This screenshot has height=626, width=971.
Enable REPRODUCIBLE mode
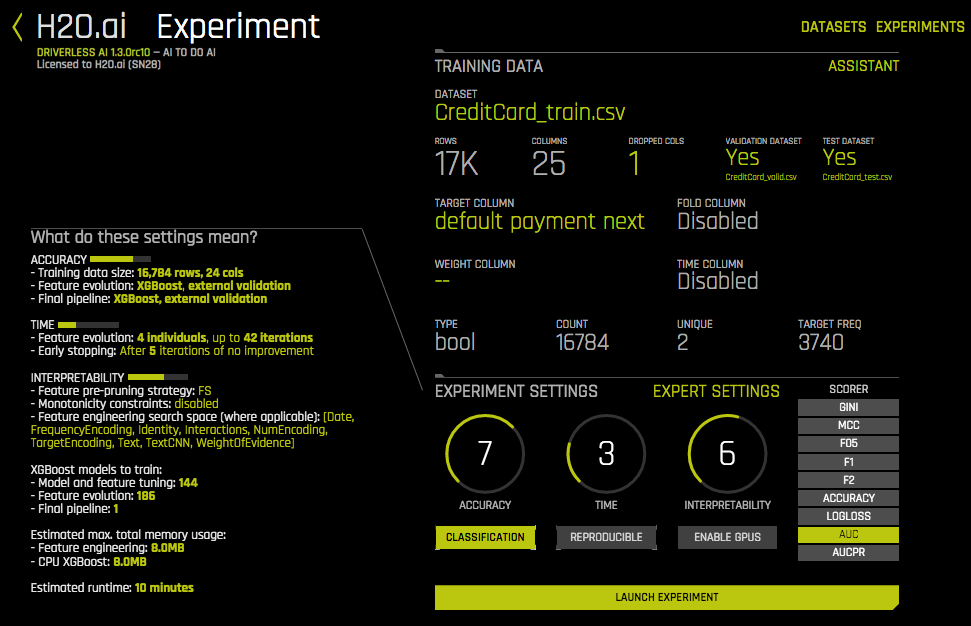tap(606, 537)
